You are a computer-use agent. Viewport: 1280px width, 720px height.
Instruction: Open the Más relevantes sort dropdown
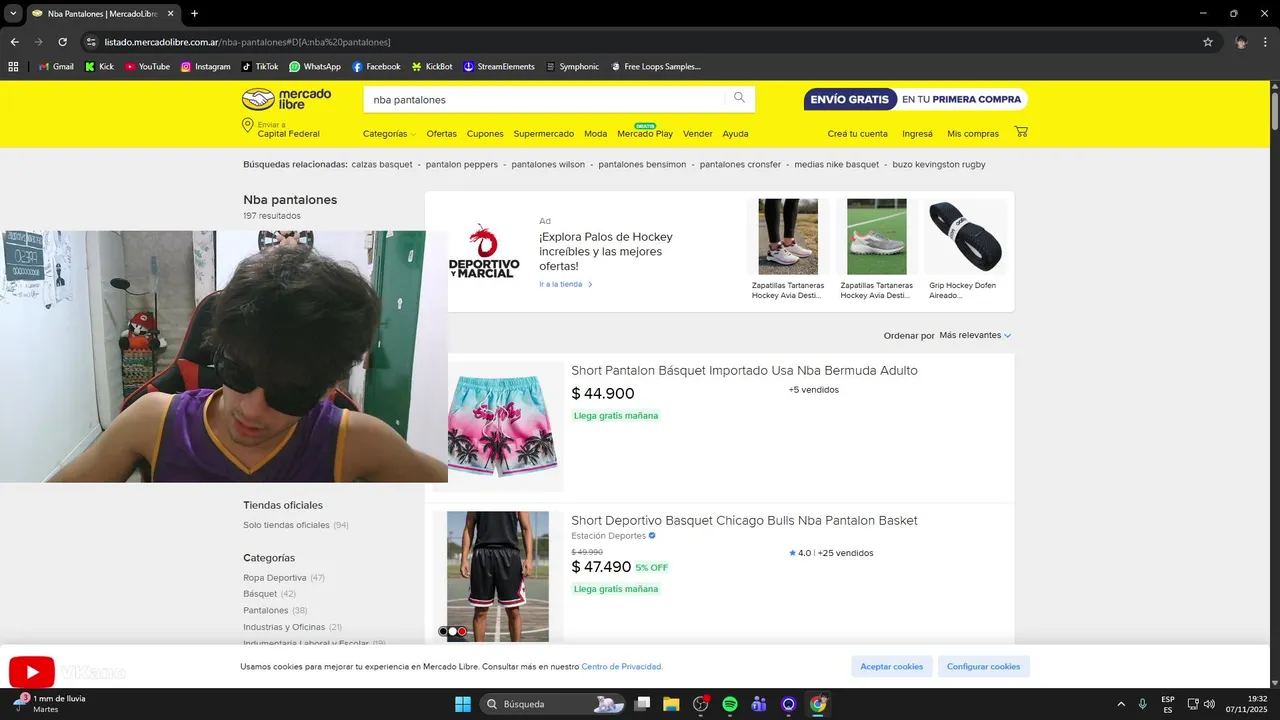pyautogui.click(x=975, y=335)
